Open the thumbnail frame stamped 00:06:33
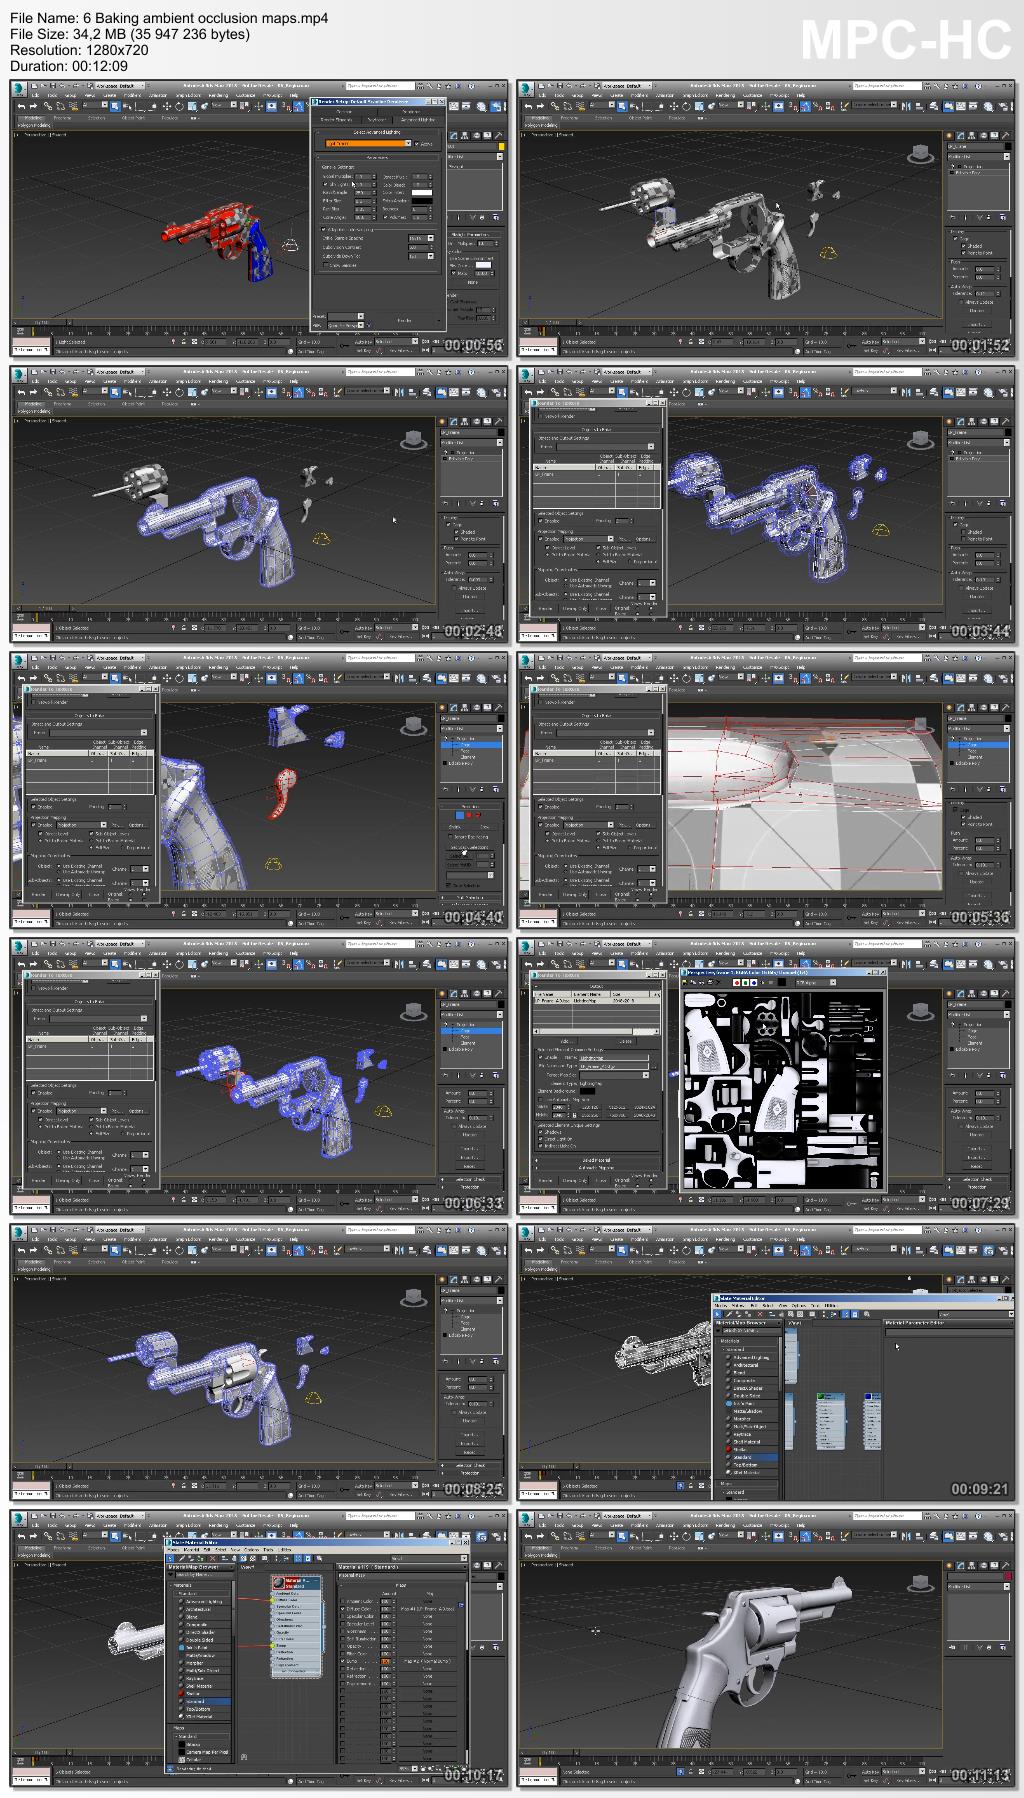 tap(259, 1076)
